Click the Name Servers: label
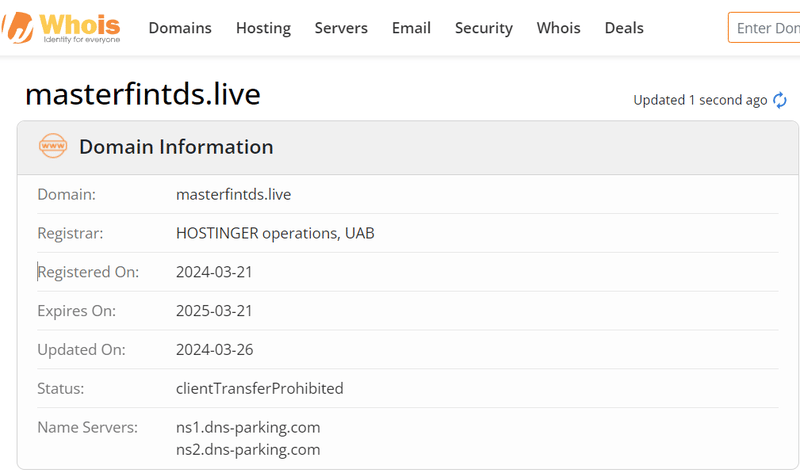 click(87, 427)
